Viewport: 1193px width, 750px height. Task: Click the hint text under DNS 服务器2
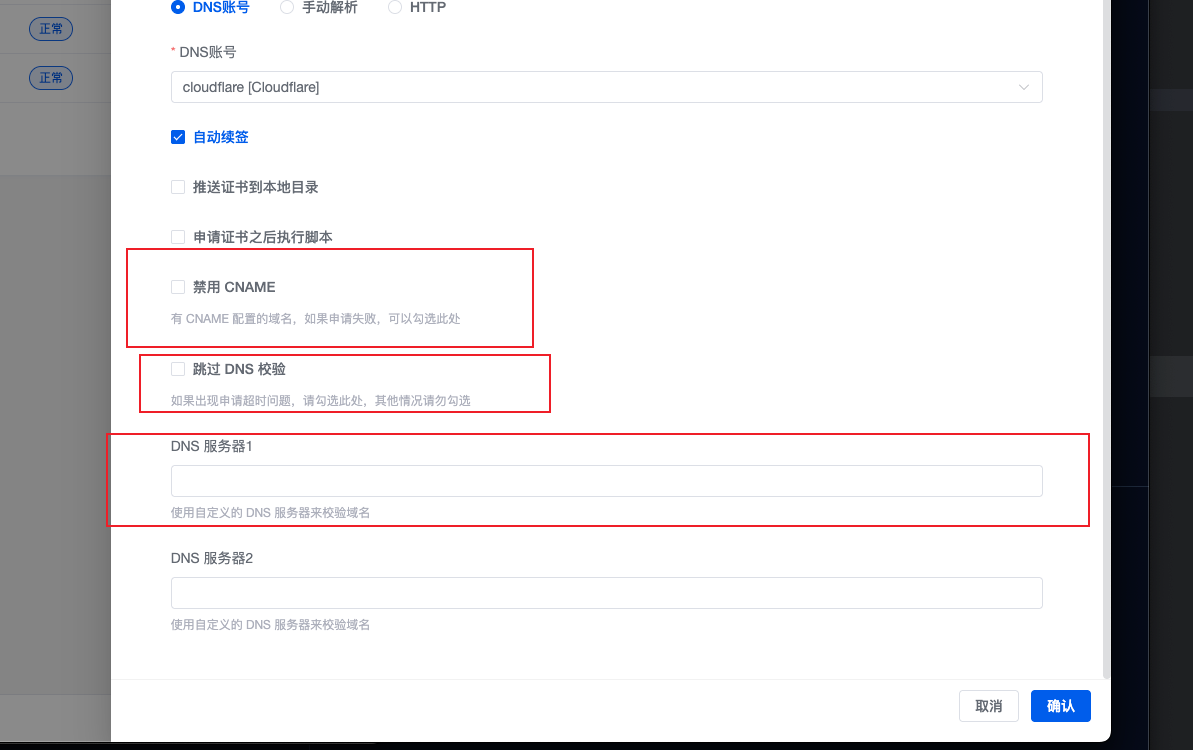(x=270, y=625)
